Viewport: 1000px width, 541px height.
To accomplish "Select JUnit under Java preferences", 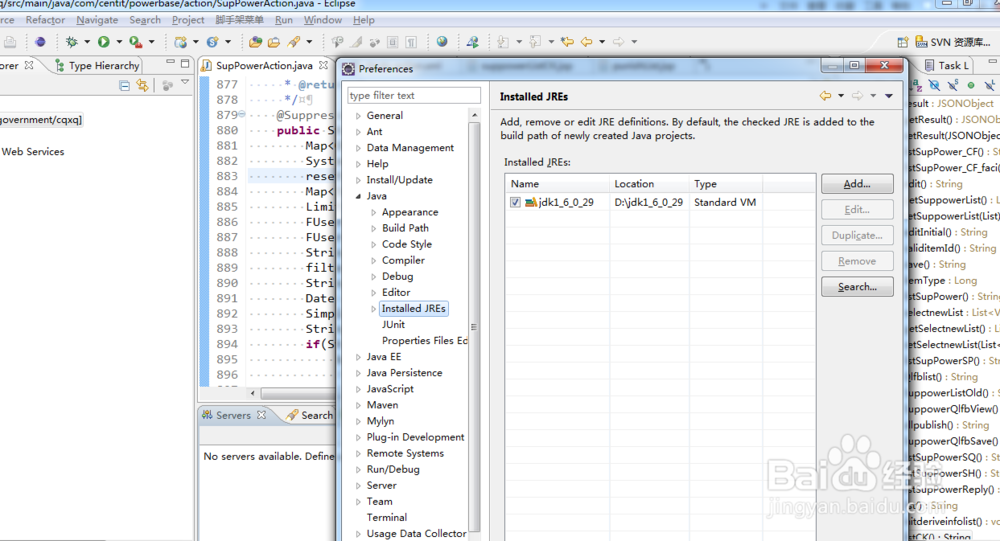I will [393, 325].
